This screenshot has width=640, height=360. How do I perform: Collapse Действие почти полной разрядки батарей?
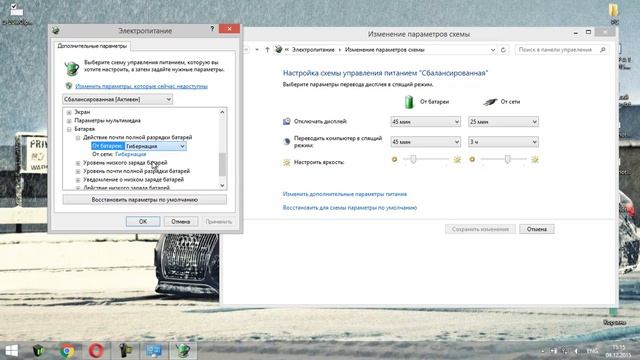coord(78,138)
